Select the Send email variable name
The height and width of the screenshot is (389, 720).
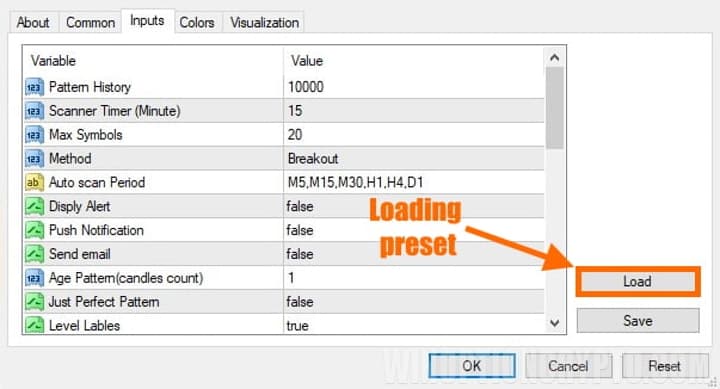point(80,254)
